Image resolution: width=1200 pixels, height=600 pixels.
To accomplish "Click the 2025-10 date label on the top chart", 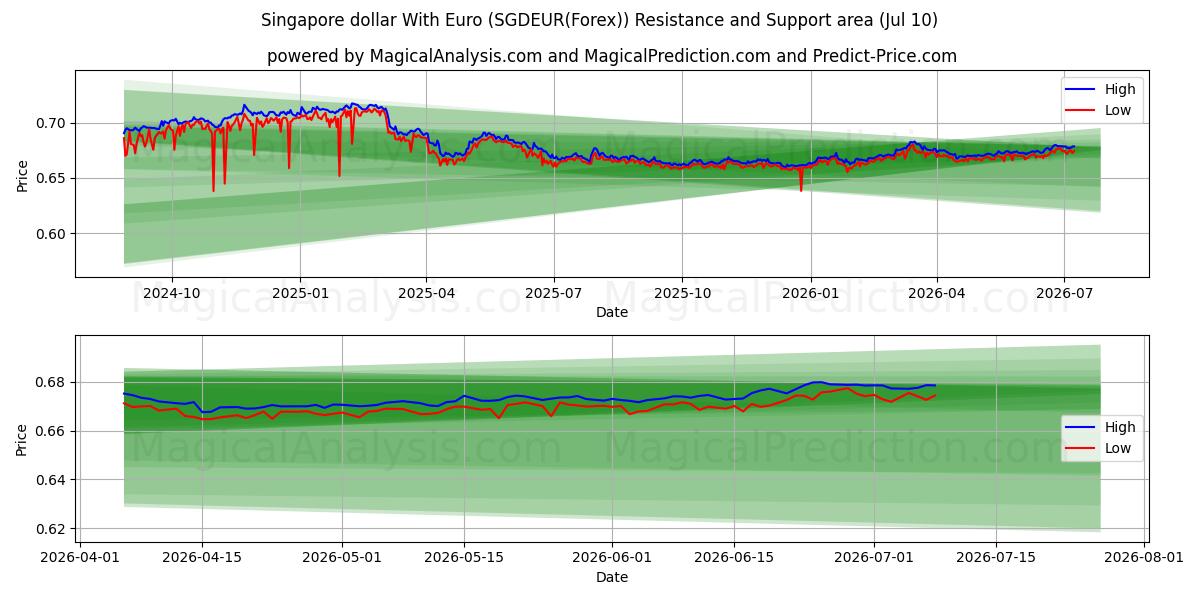I will click(x=682, y=293).
